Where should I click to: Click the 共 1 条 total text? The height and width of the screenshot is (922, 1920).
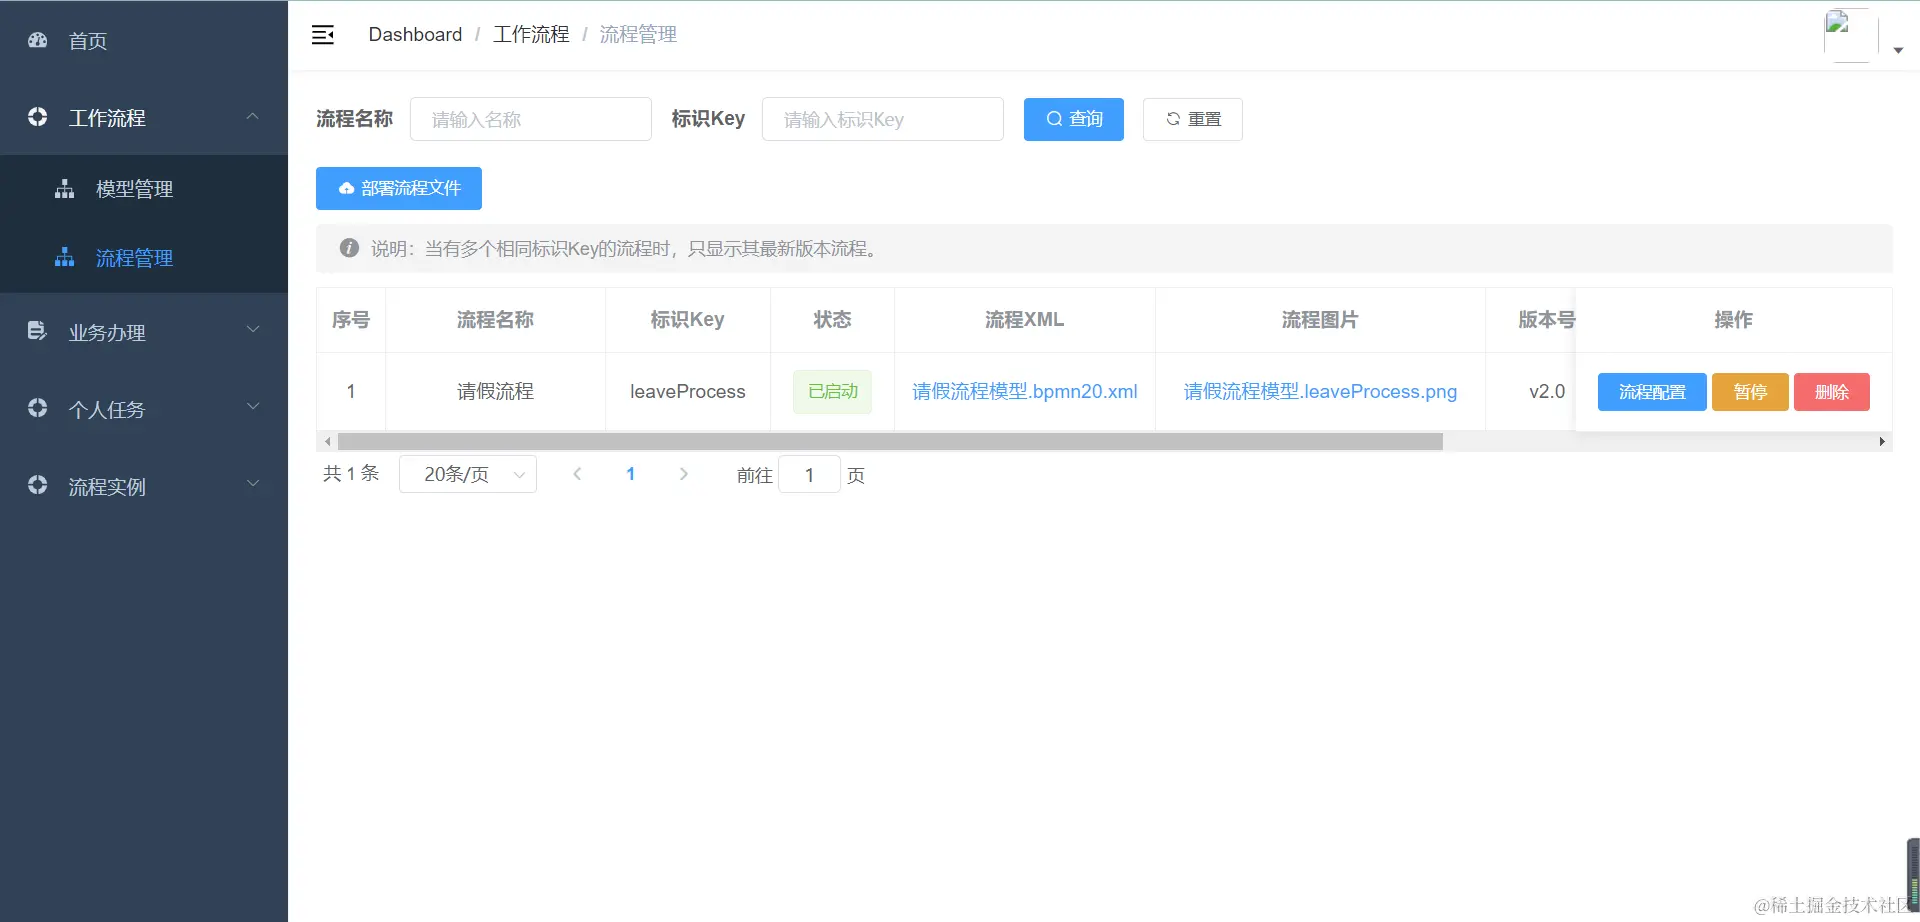coord(351,474)
